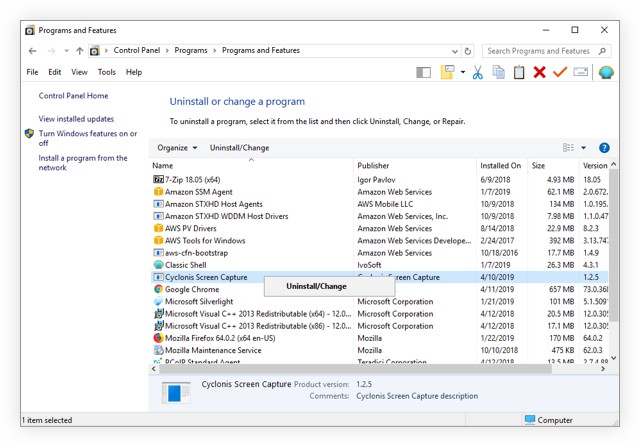
Task: Open the Tools menu
Action: pyautogui.click(x=106, y=72)
